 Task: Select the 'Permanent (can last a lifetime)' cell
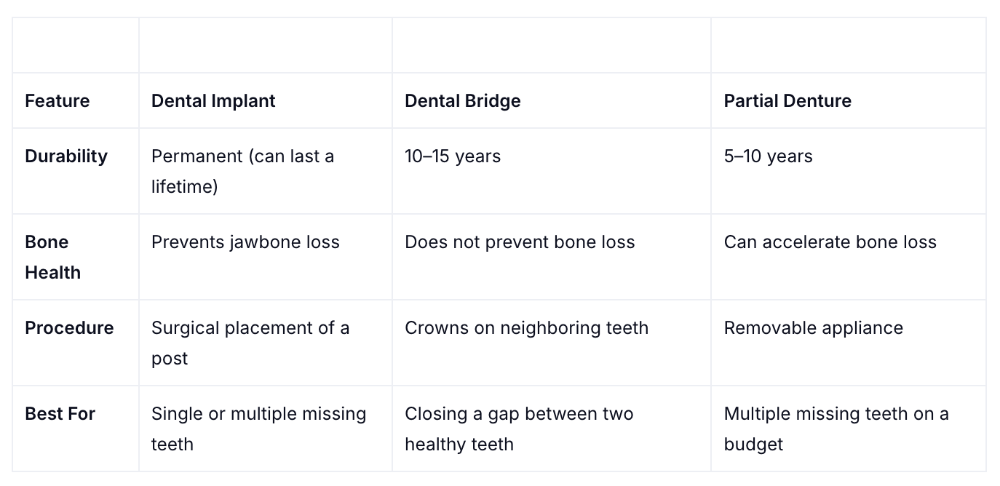point(243,171)
